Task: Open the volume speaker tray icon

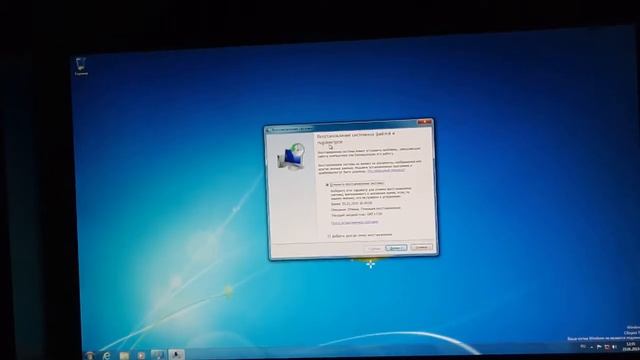Action: pos(614,347)
